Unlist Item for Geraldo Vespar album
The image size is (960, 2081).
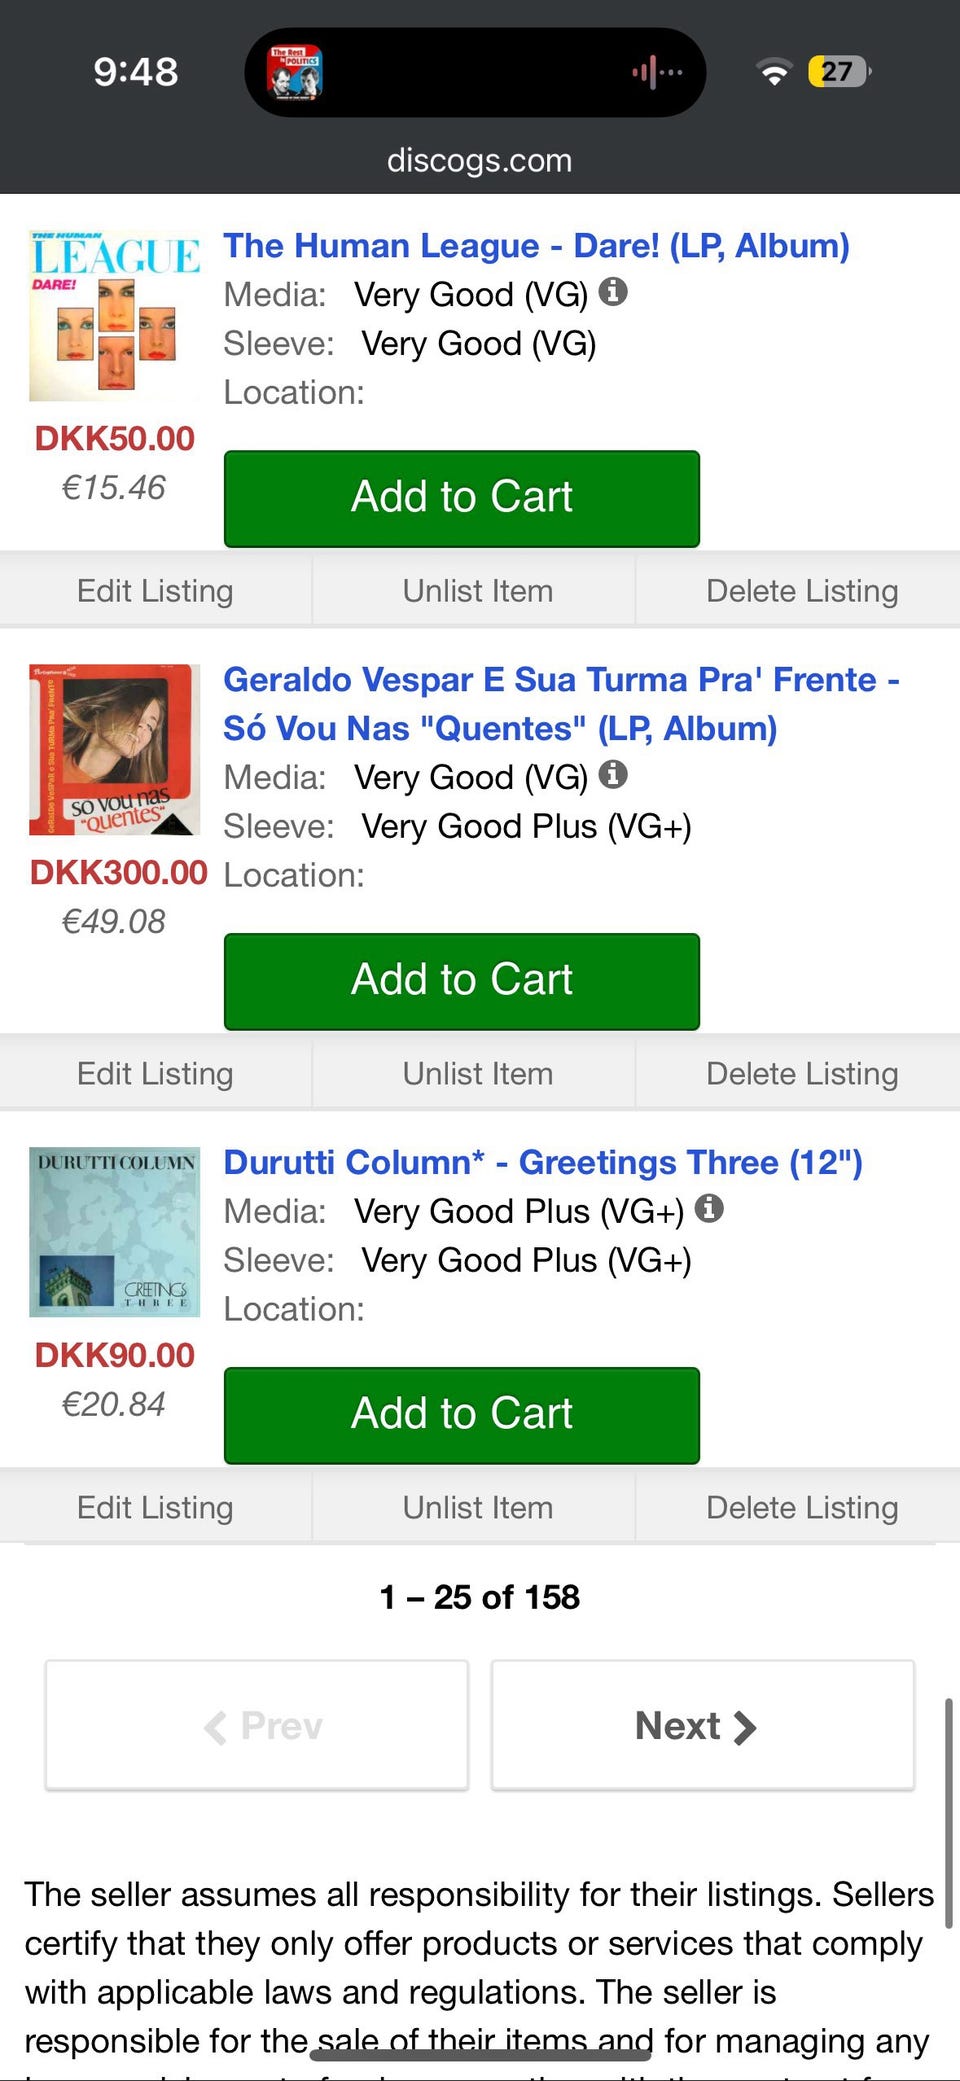pos(477,1074)
